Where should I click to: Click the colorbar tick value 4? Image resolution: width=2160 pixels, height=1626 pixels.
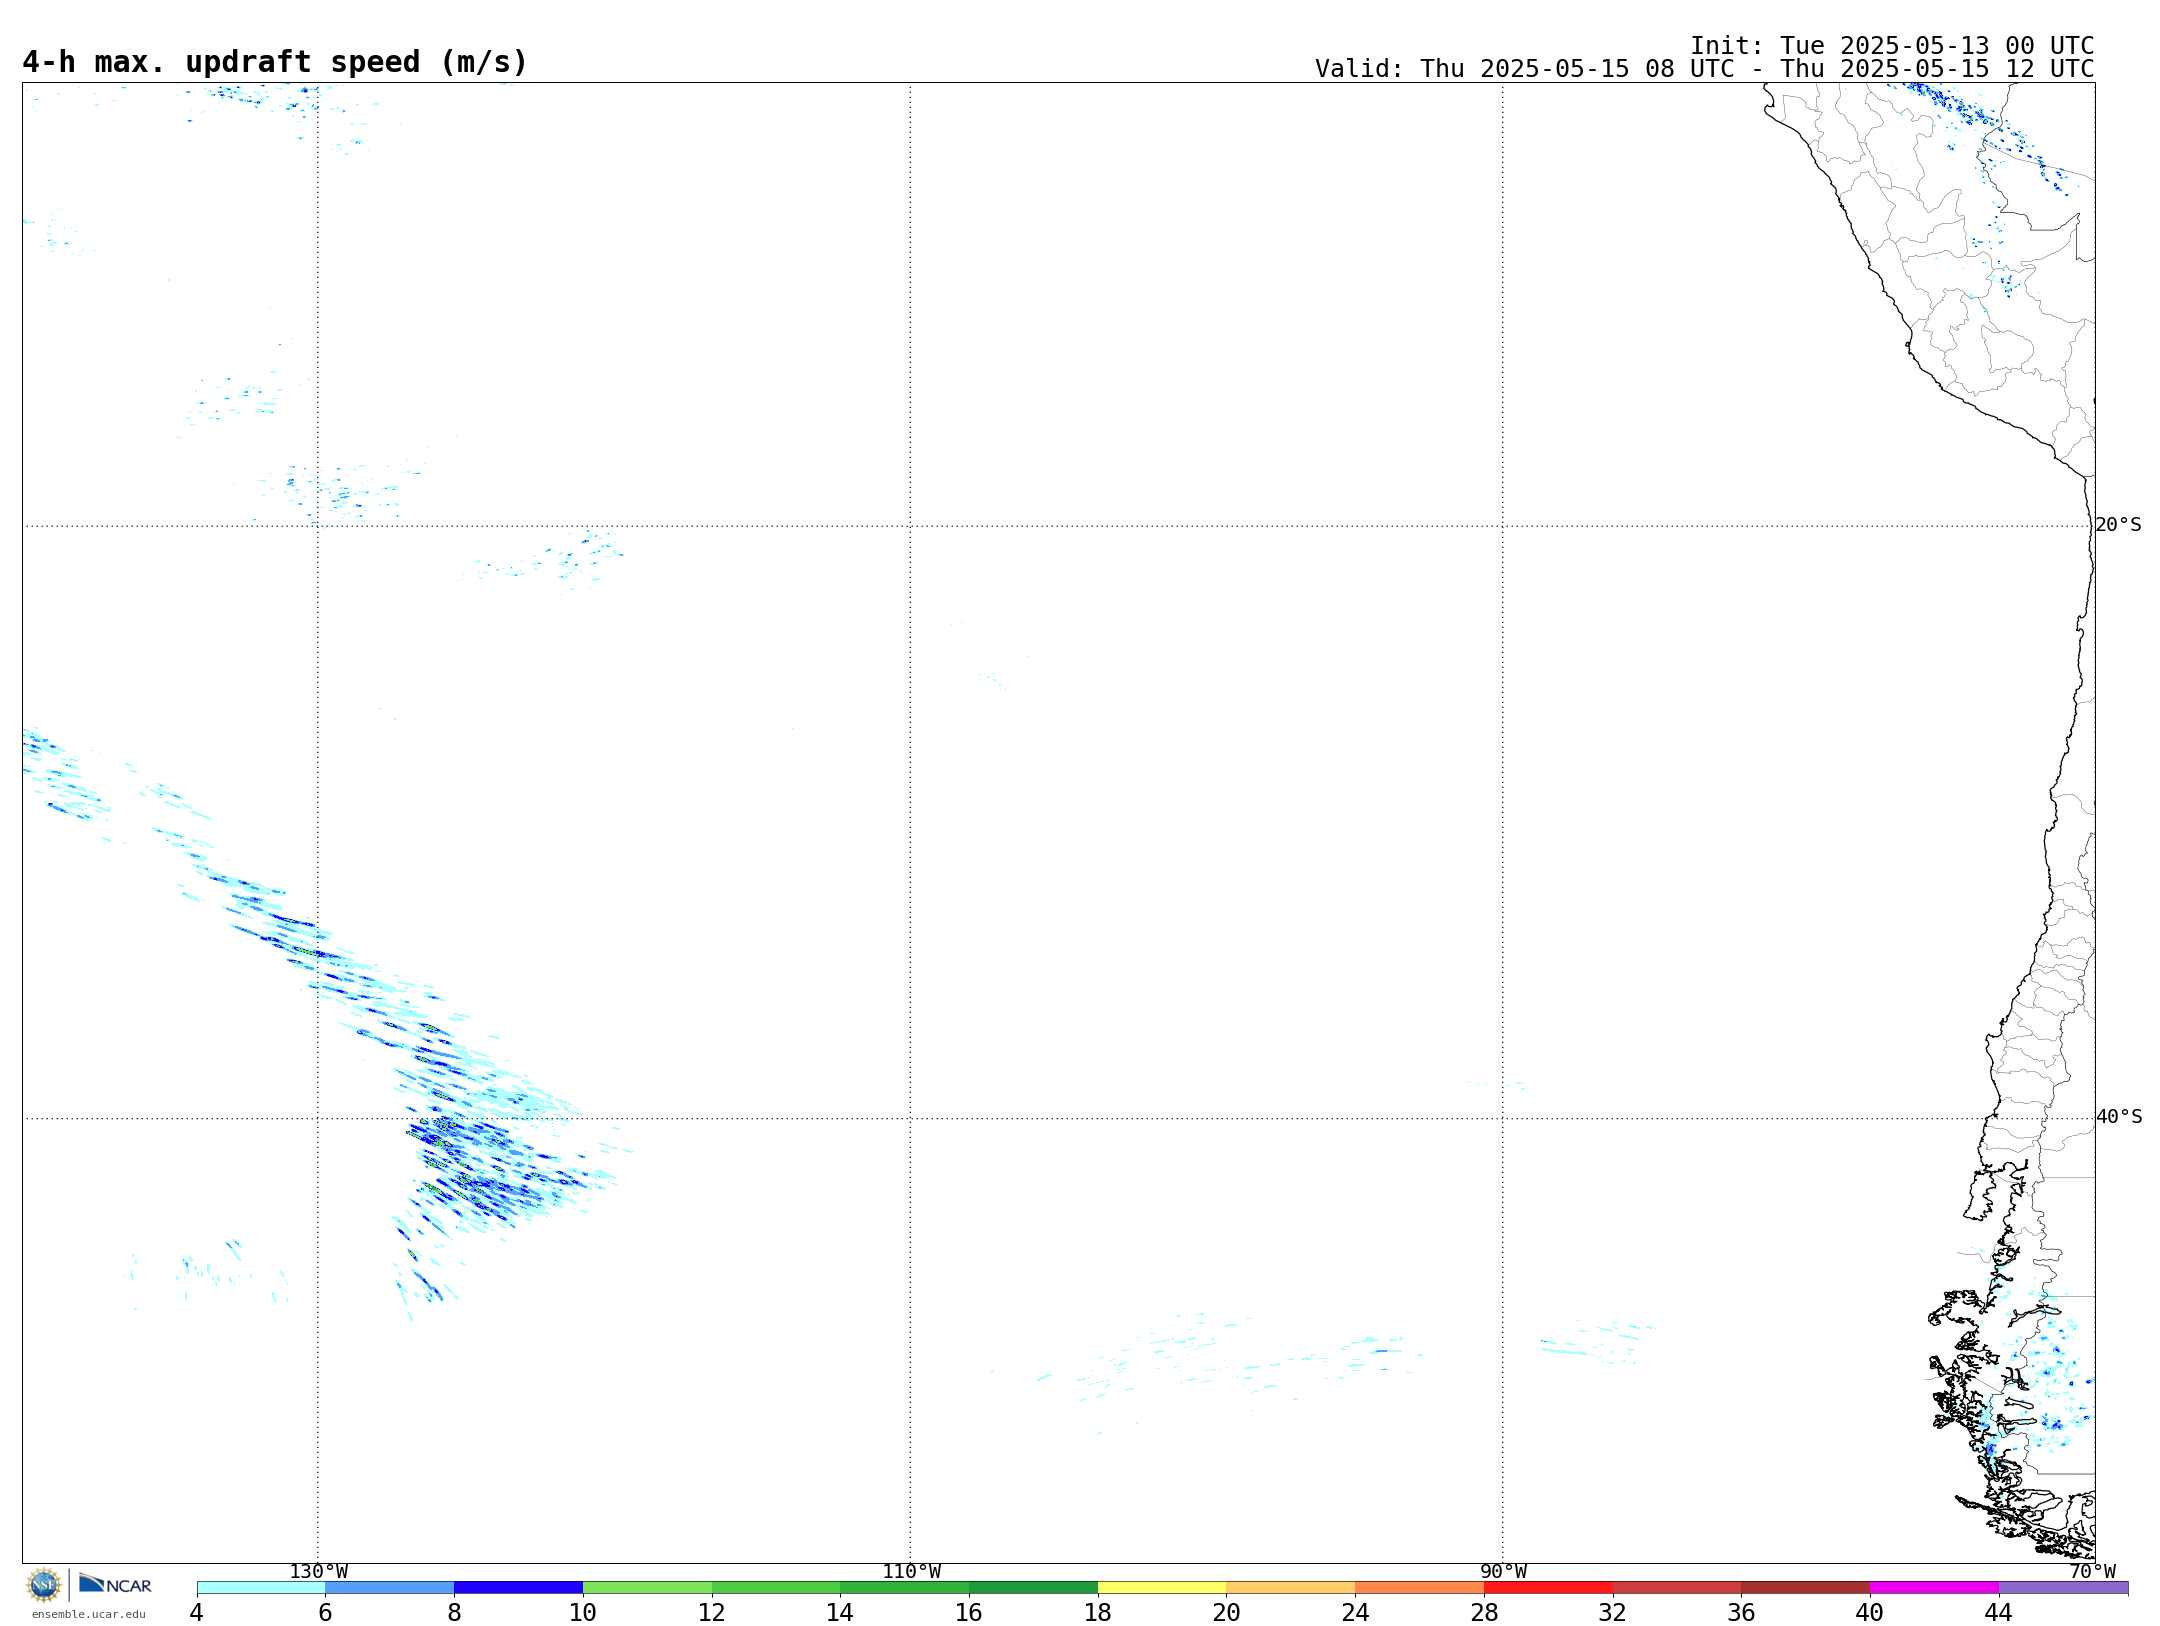click(x=196, y=1613)
